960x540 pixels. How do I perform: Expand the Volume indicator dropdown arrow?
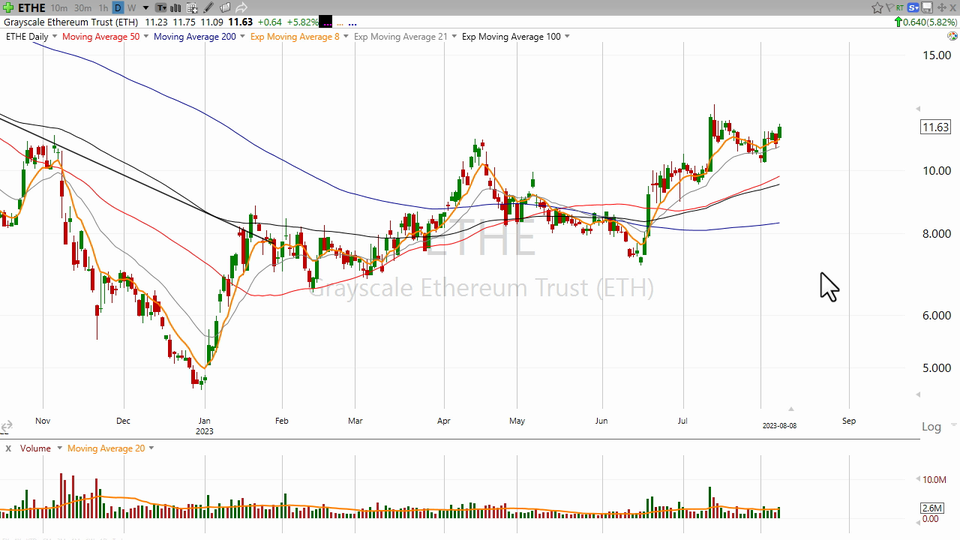click(59, 448)
